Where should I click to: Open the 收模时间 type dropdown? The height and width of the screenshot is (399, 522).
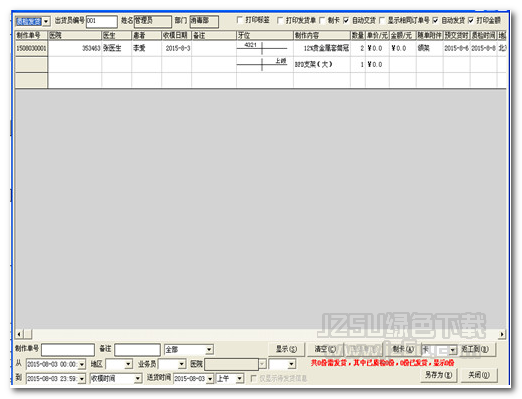138,379
